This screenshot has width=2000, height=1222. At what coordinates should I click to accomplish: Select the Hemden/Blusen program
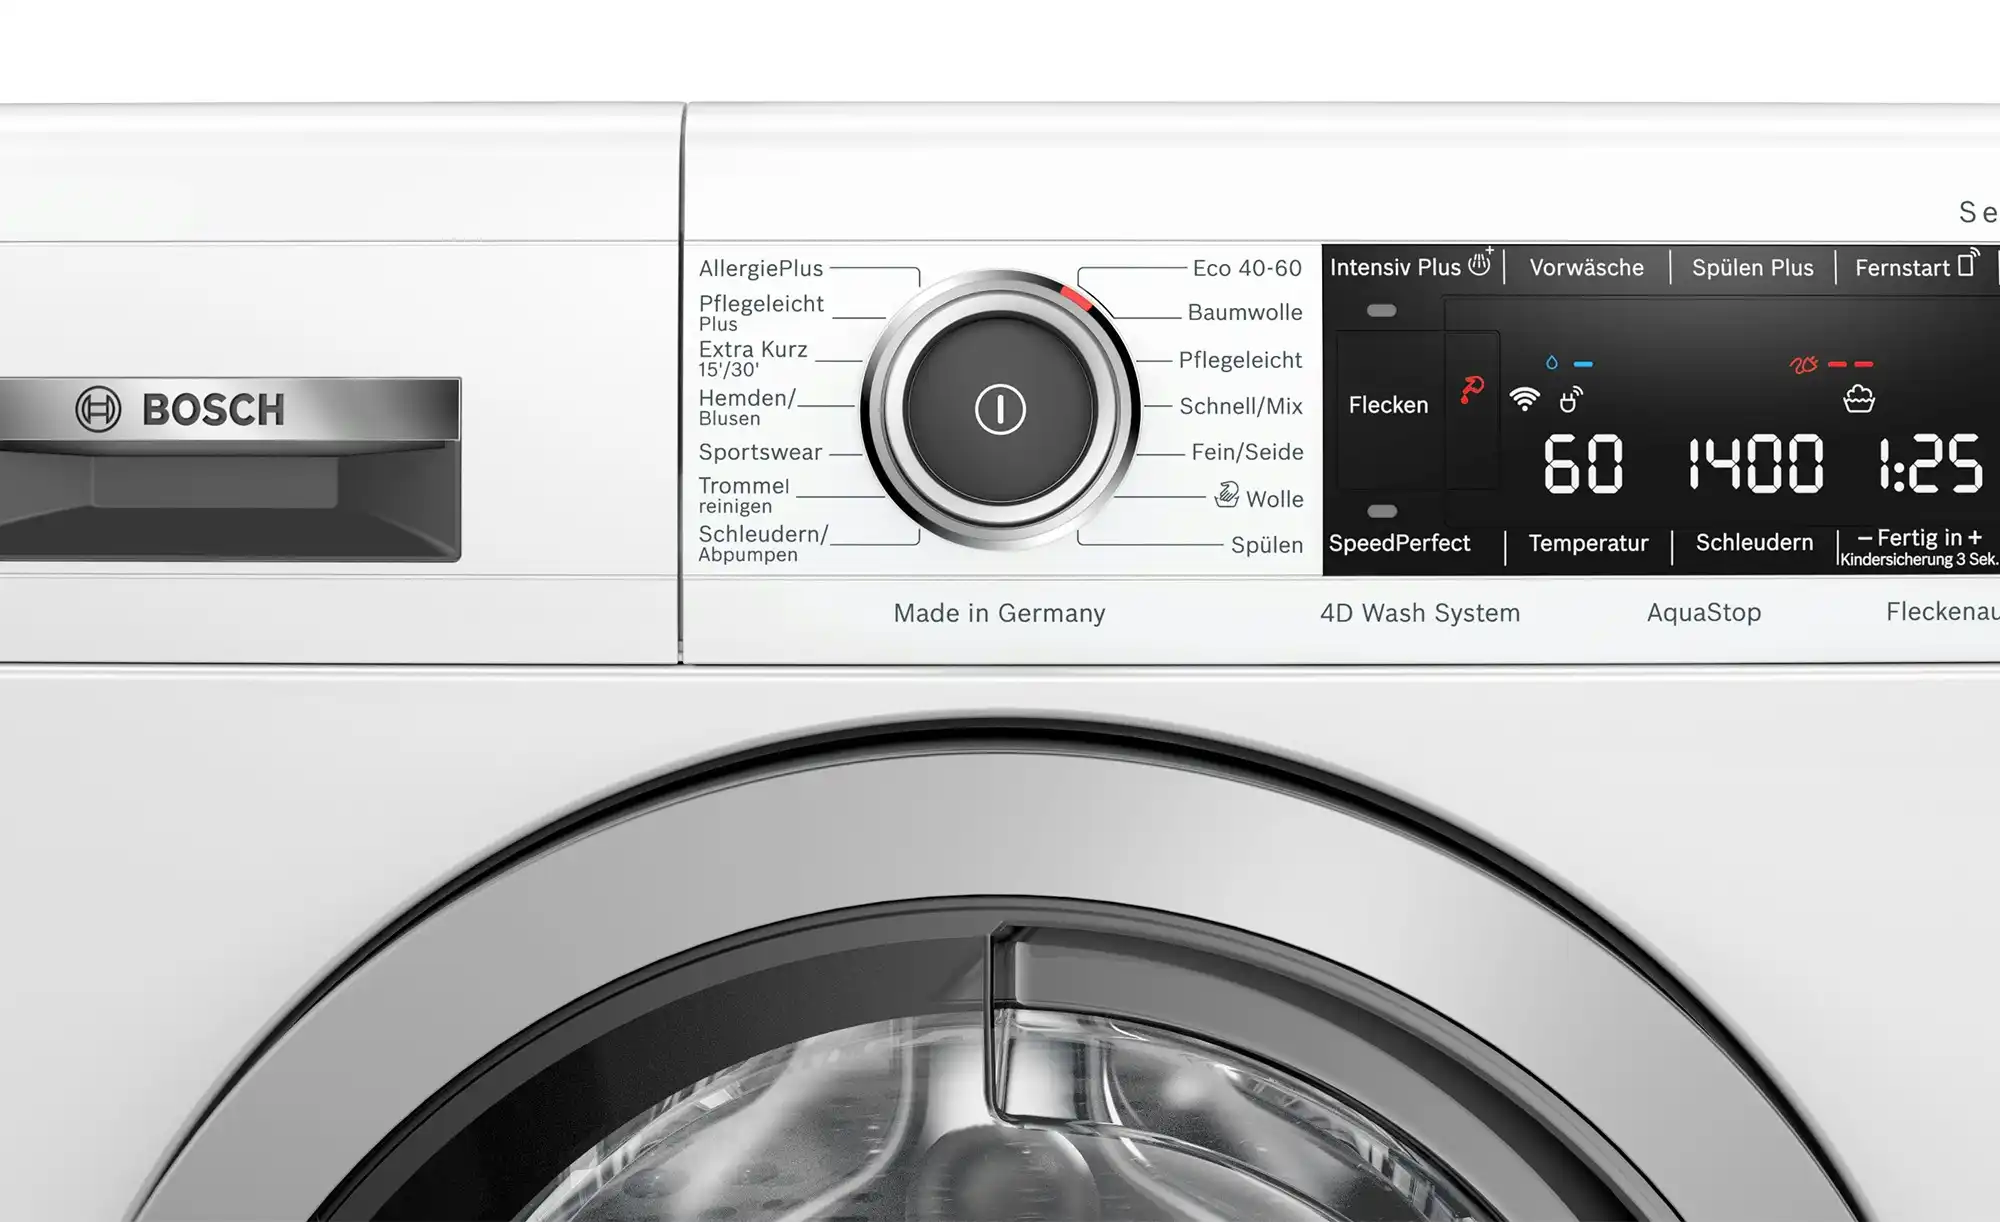pos(747,407)
